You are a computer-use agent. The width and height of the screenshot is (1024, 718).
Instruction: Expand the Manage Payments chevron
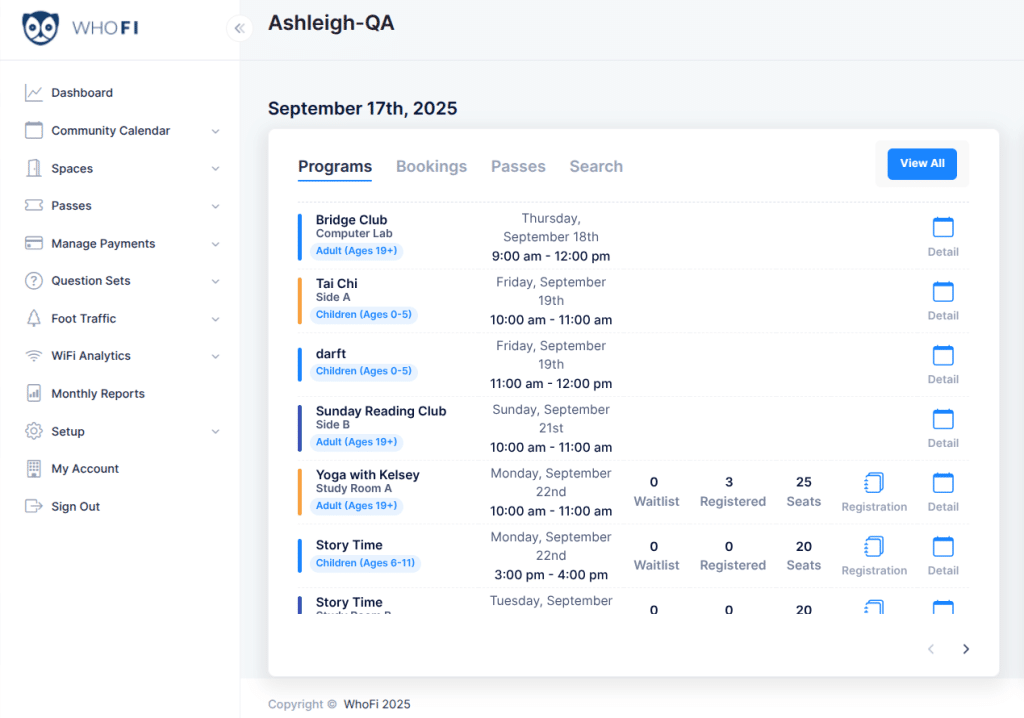coord(215,244)
